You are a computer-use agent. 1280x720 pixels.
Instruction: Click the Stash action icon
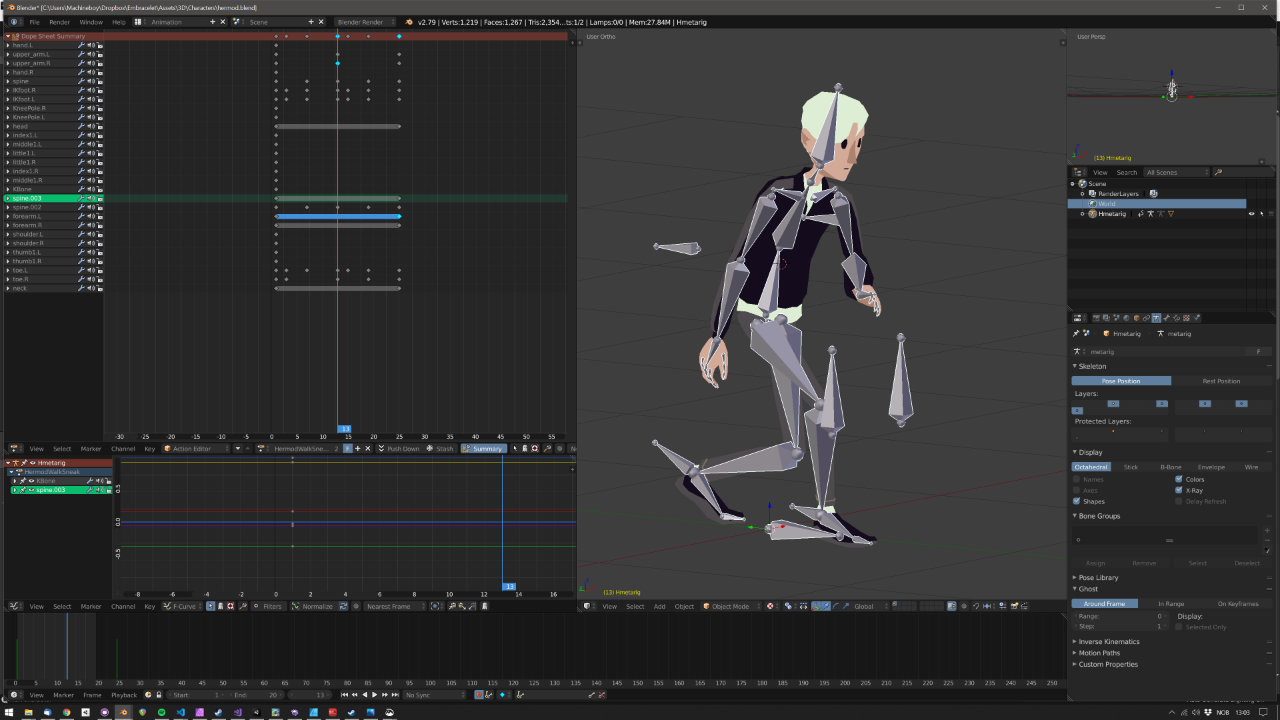click(431, 449)
